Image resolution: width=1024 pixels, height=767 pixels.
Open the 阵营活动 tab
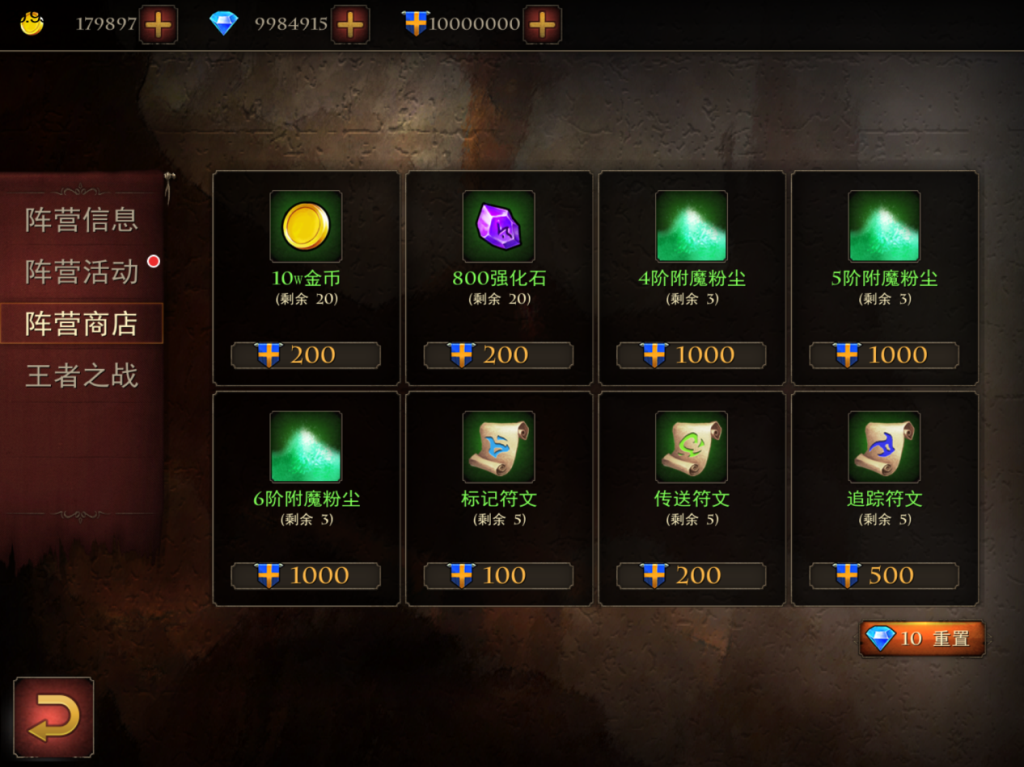(82, 271)
